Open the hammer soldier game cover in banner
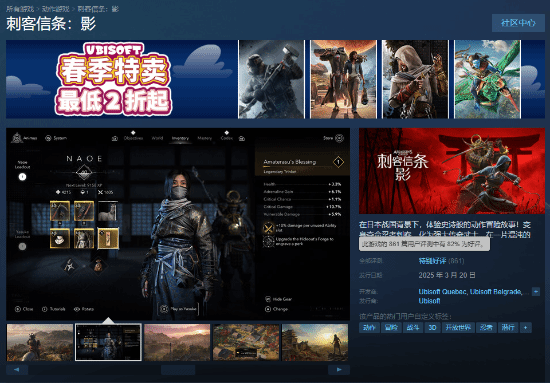 tap(271, 79)
